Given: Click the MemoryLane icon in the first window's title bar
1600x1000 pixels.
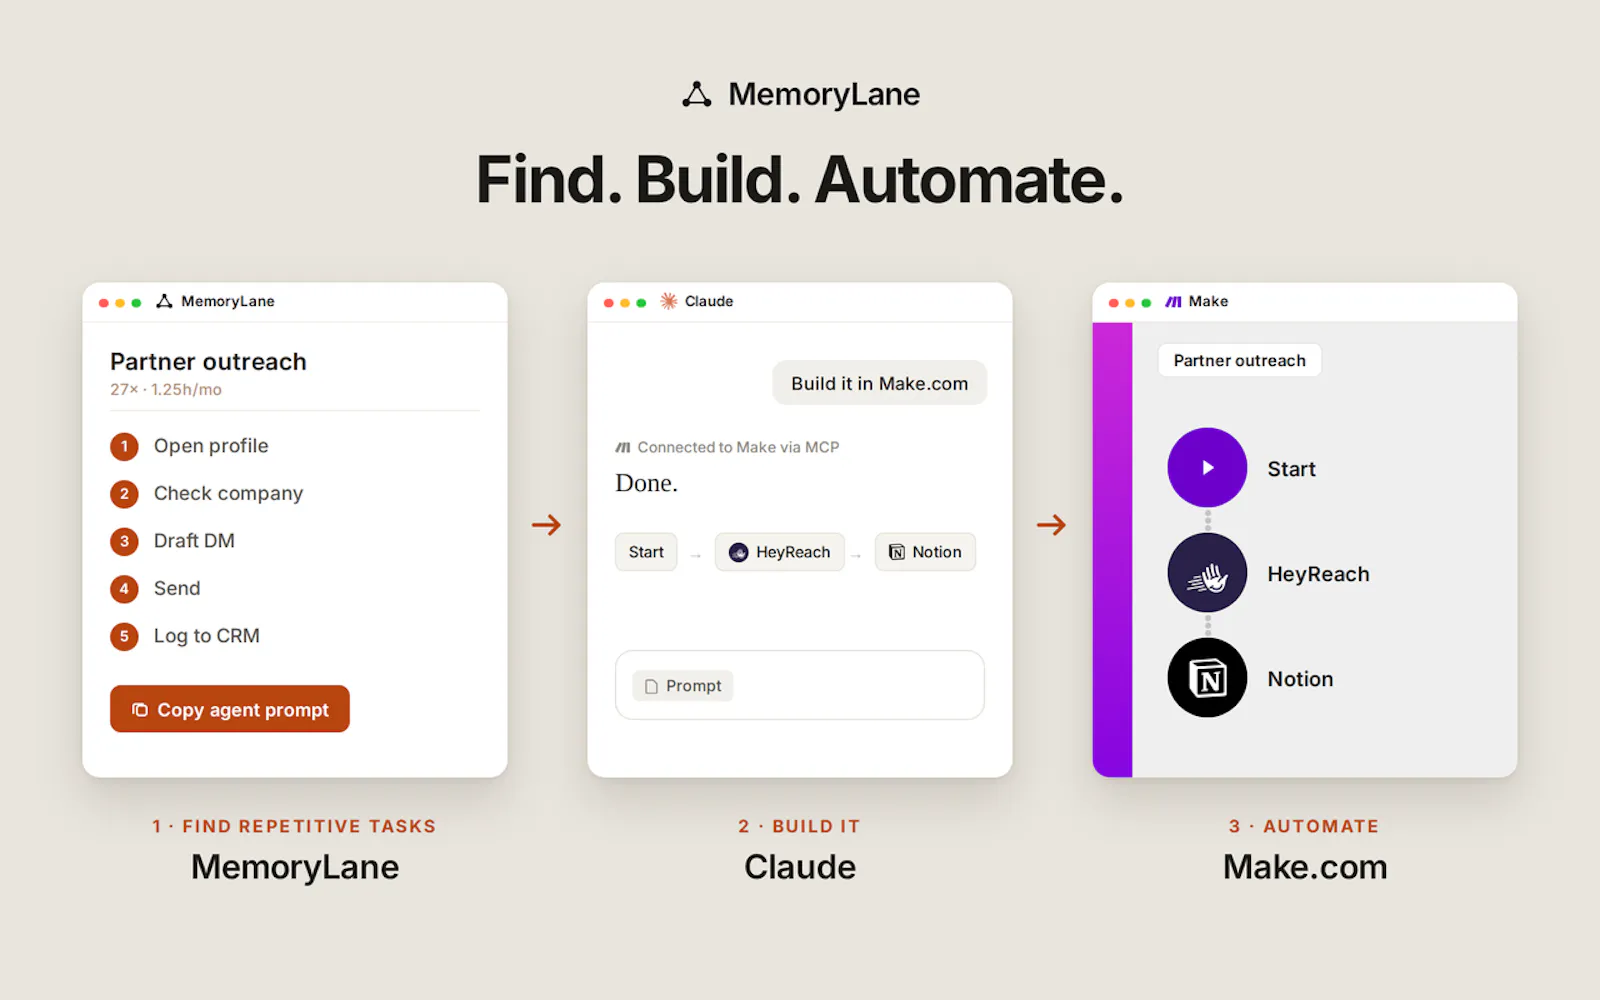Looking at the screenshot, I should pos(164,301).
